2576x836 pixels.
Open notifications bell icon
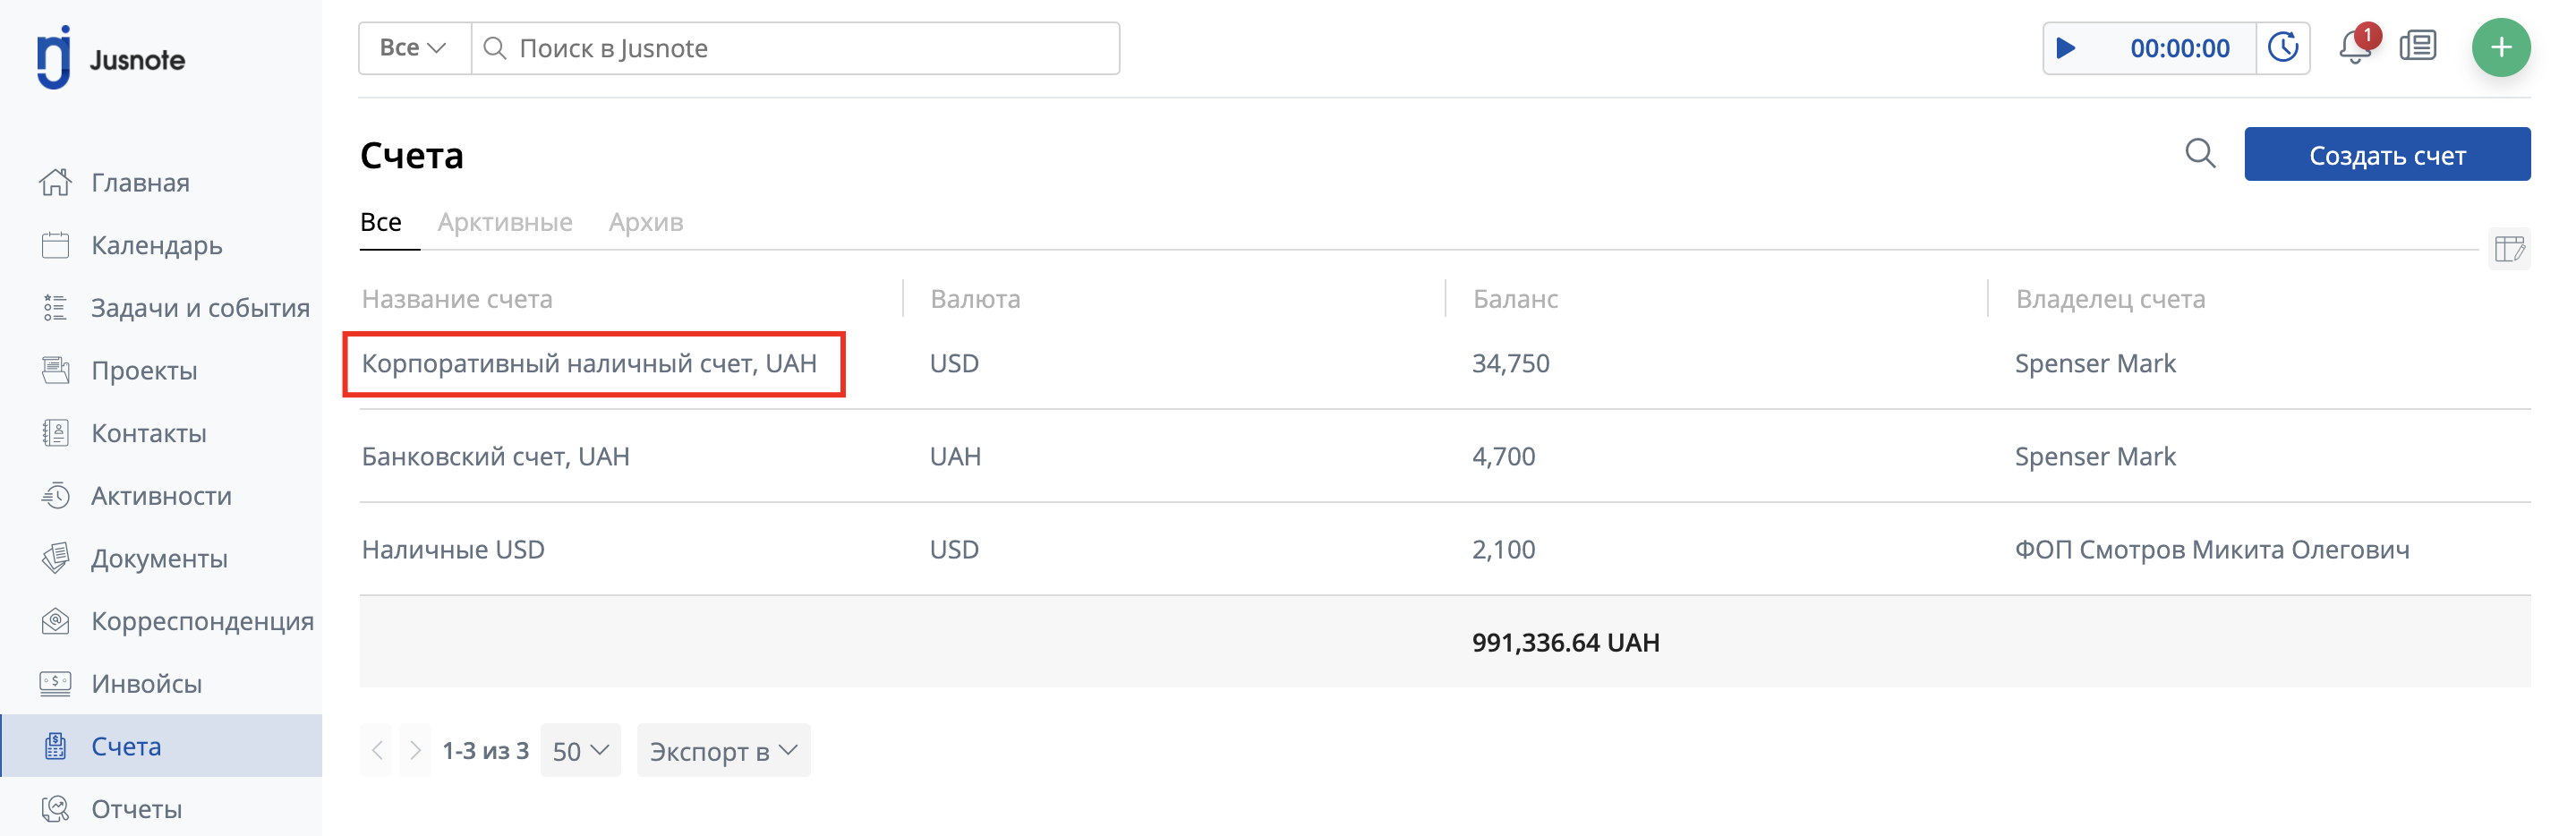tap(2355, 47)
